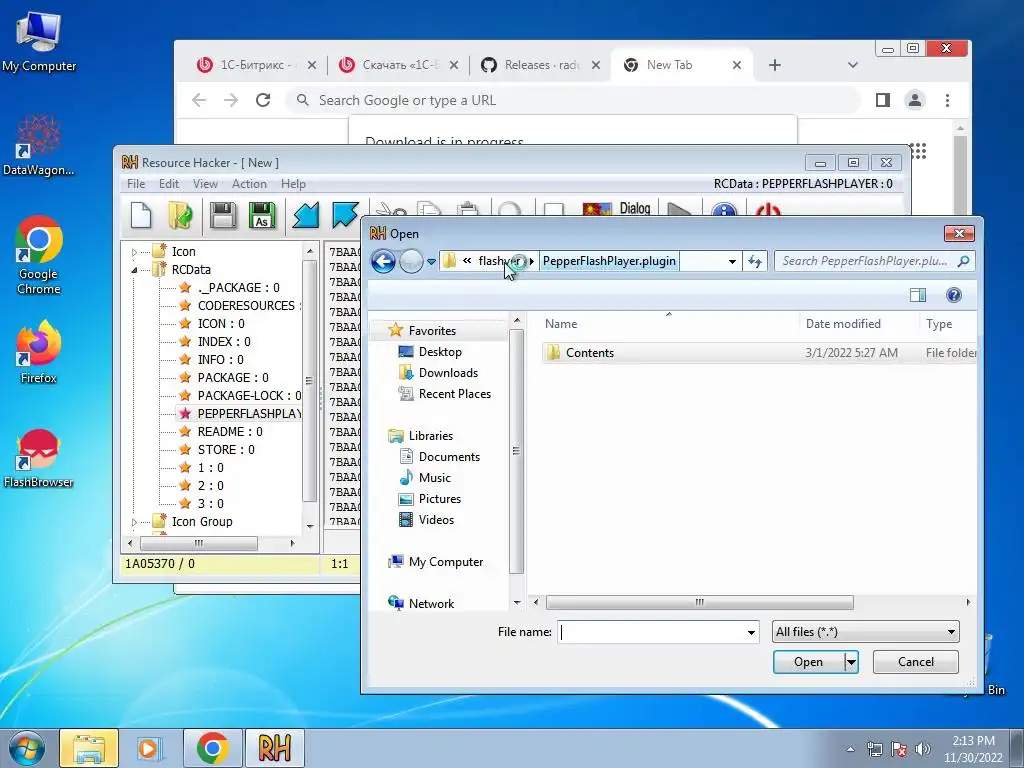The image size is (1024, 768).
Task: Open the Chrome profile avatar icon
Action: pyautogui.click(x=915, y=100)
